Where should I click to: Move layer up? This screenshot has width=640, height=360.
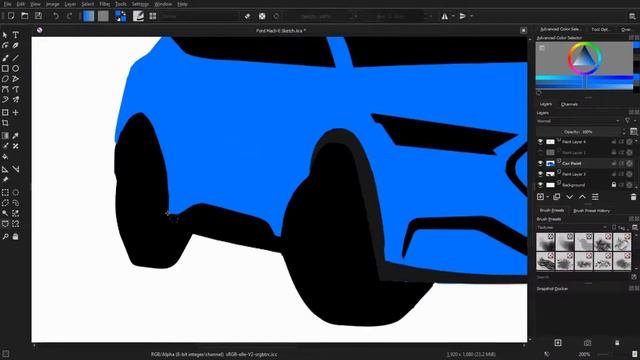[582, 197]
